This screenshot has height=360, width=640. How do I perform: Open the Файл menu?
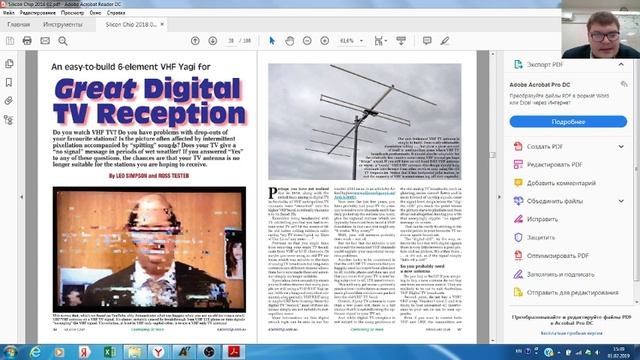click(8, 13)
